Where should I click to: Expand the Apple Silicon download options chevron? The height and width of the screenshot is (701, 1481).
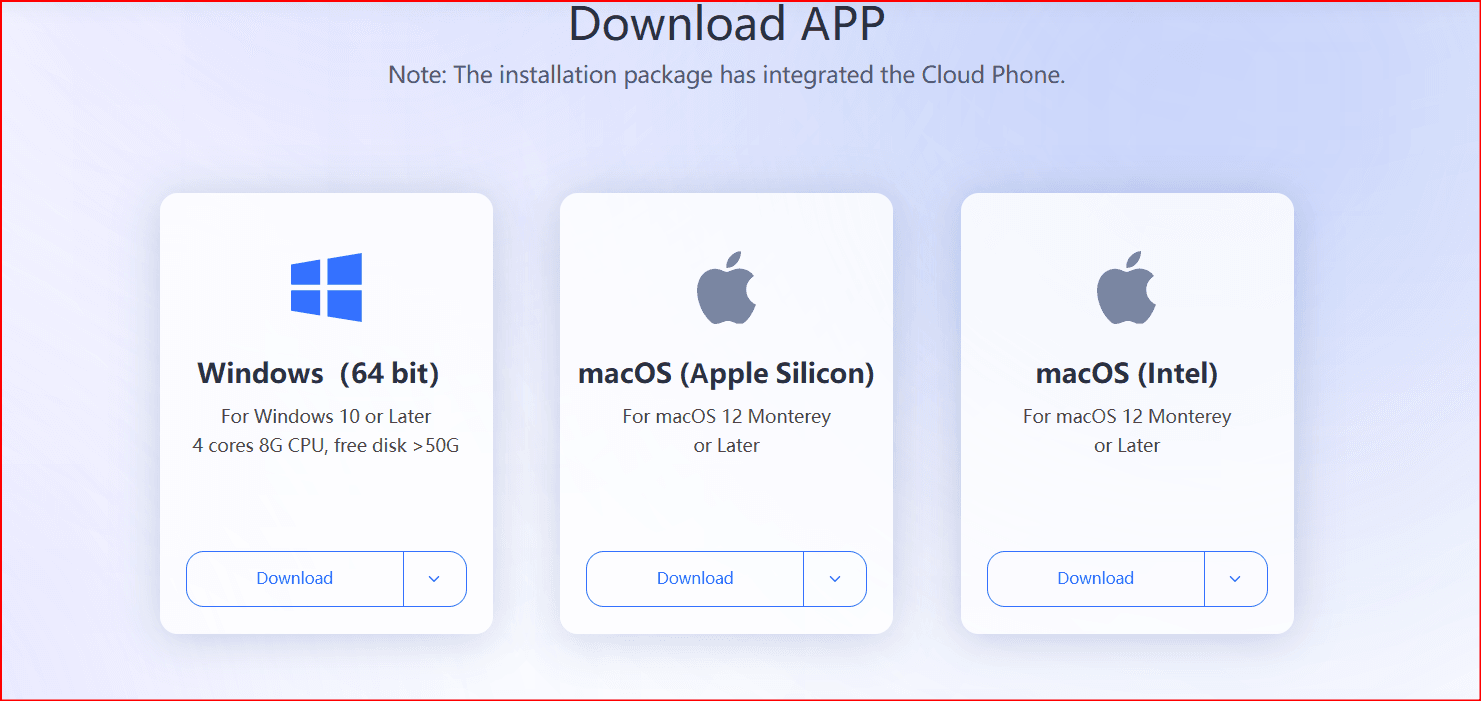pyautogui.click(x=835, y=578)
